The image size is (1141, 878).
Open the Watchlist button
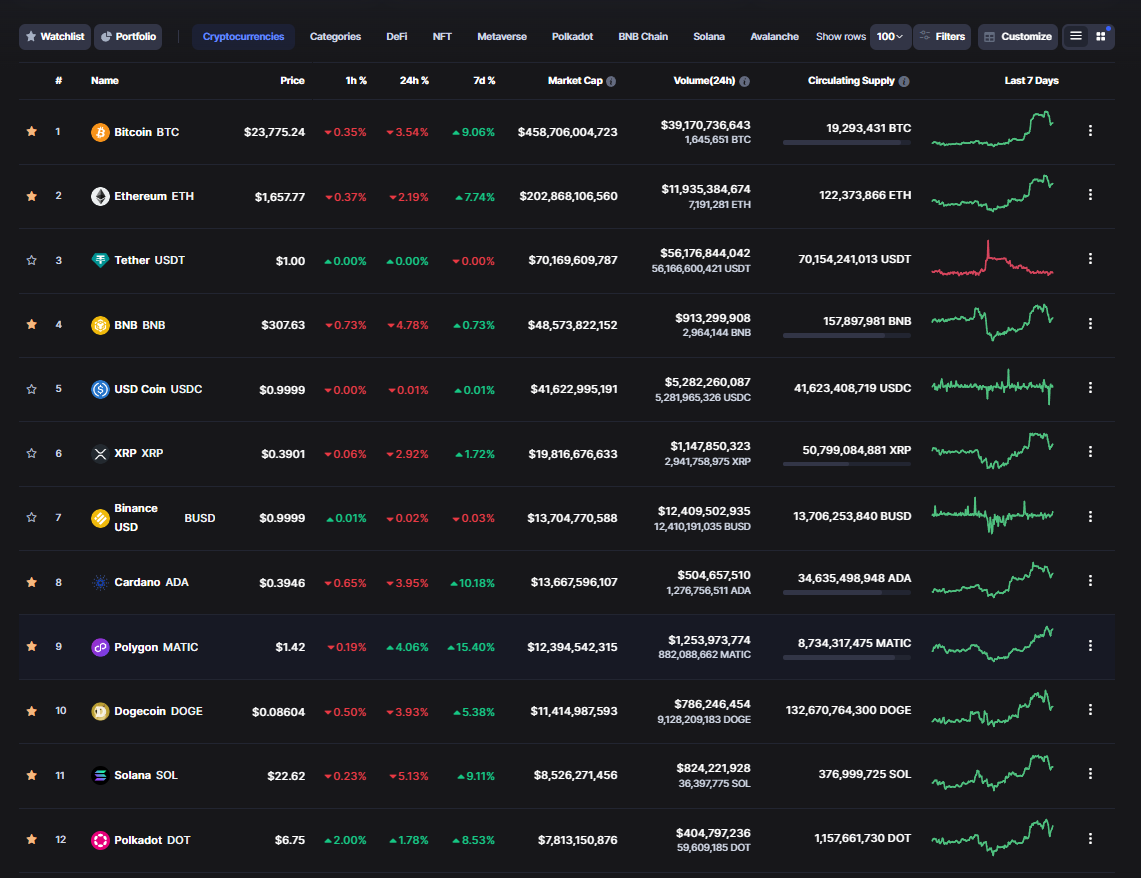pyautogui.click(x=55, y=36)
